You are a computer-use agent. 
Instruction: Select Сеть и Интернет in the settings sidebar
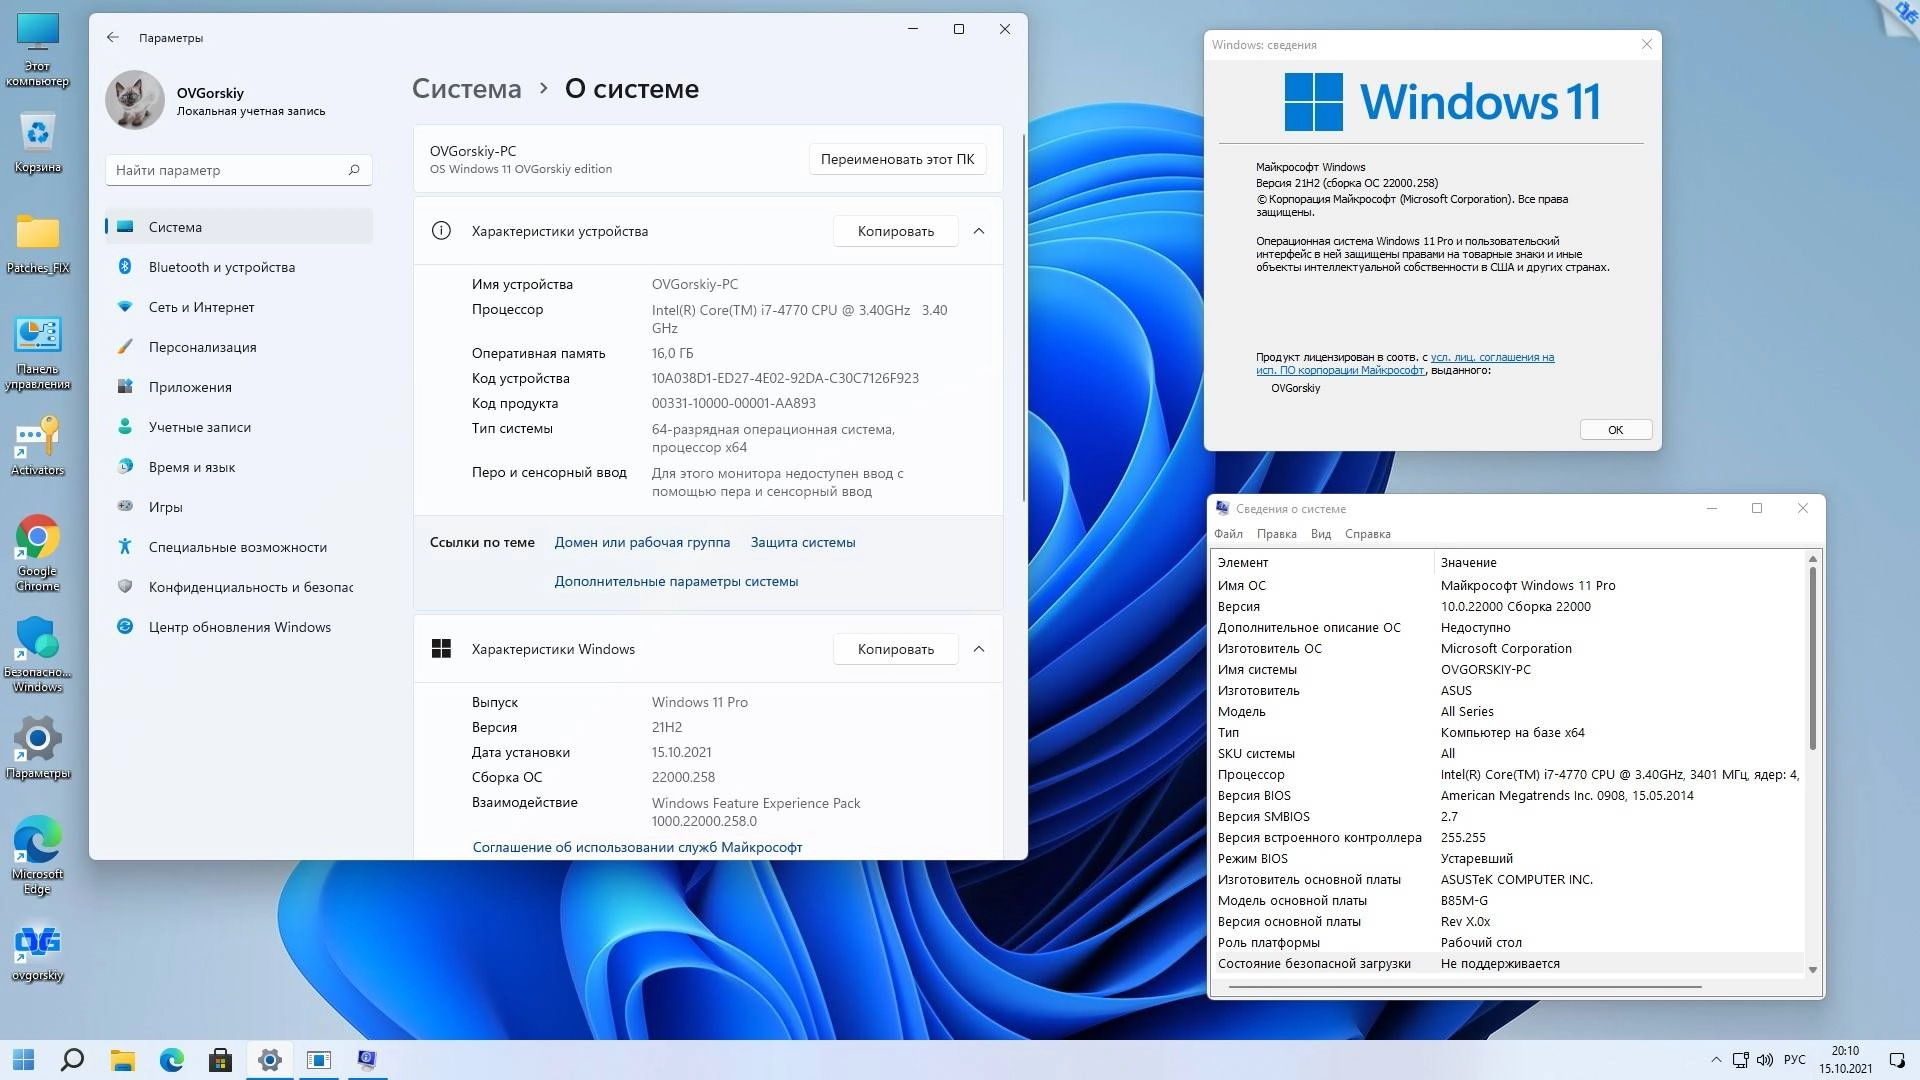click(201, 307)
